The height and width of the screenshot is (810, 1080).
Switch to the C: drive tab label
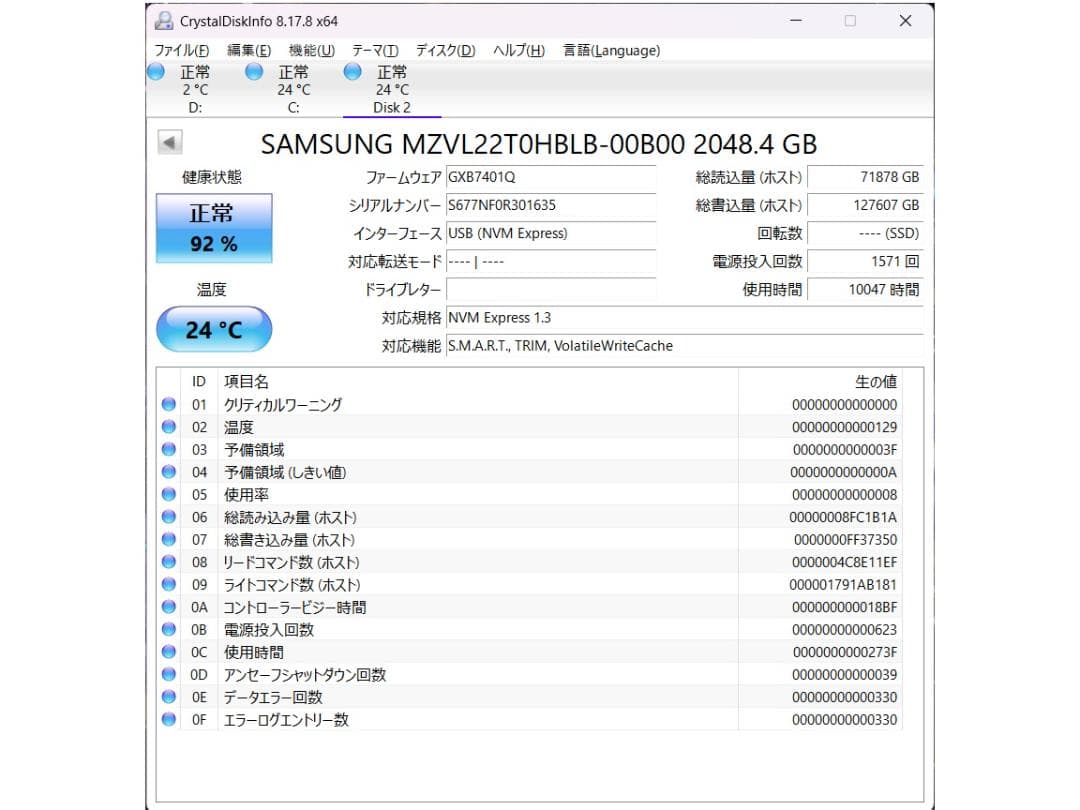coord(293,107)
